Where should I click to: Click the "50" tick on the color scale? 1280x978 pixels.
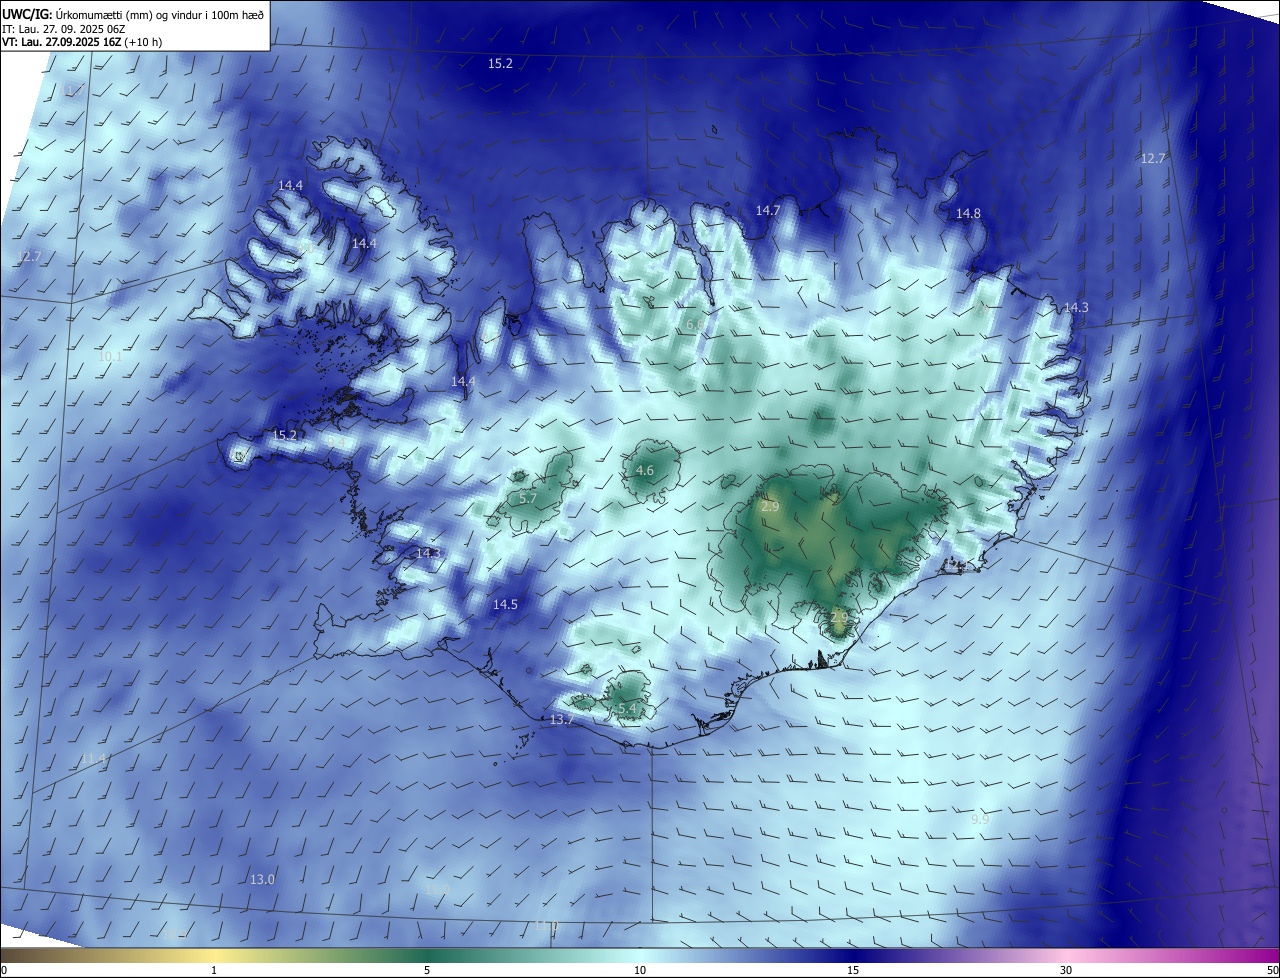coord(1272,970)
